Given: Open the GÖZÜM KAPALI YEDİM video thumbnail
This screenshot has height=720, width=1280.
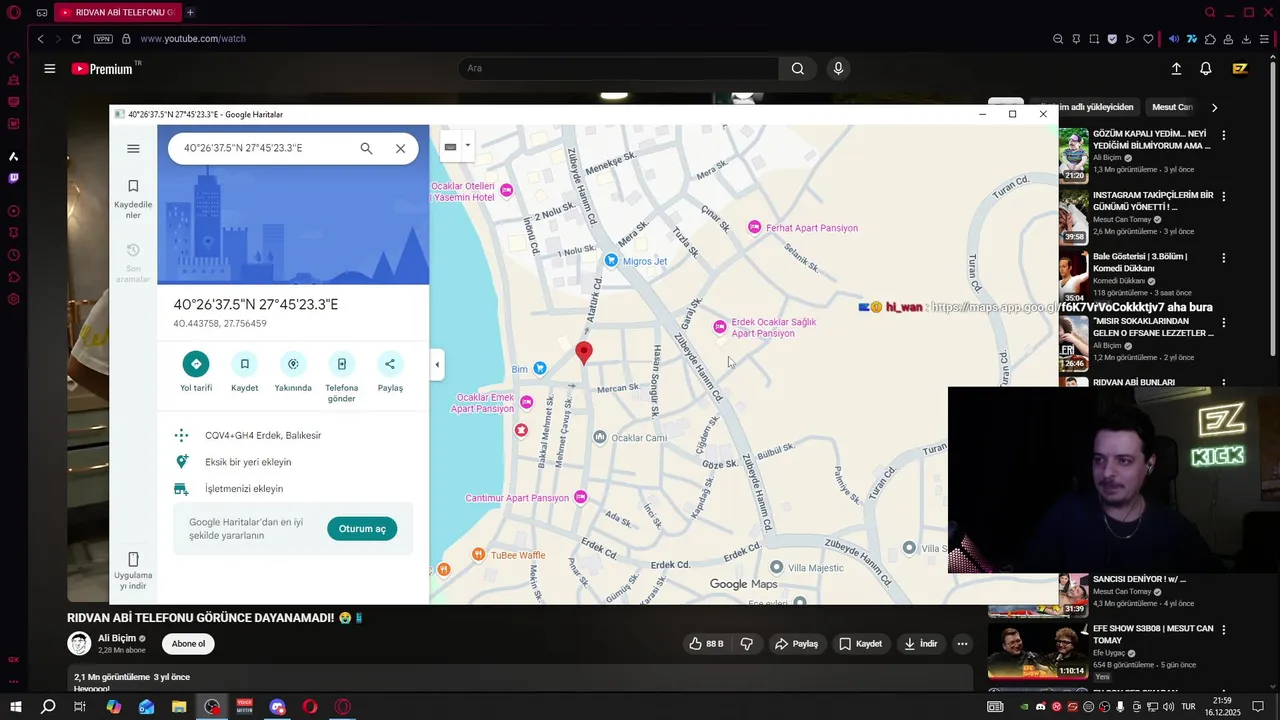Looking at the screenshot, I should [x=1074, y=155].
